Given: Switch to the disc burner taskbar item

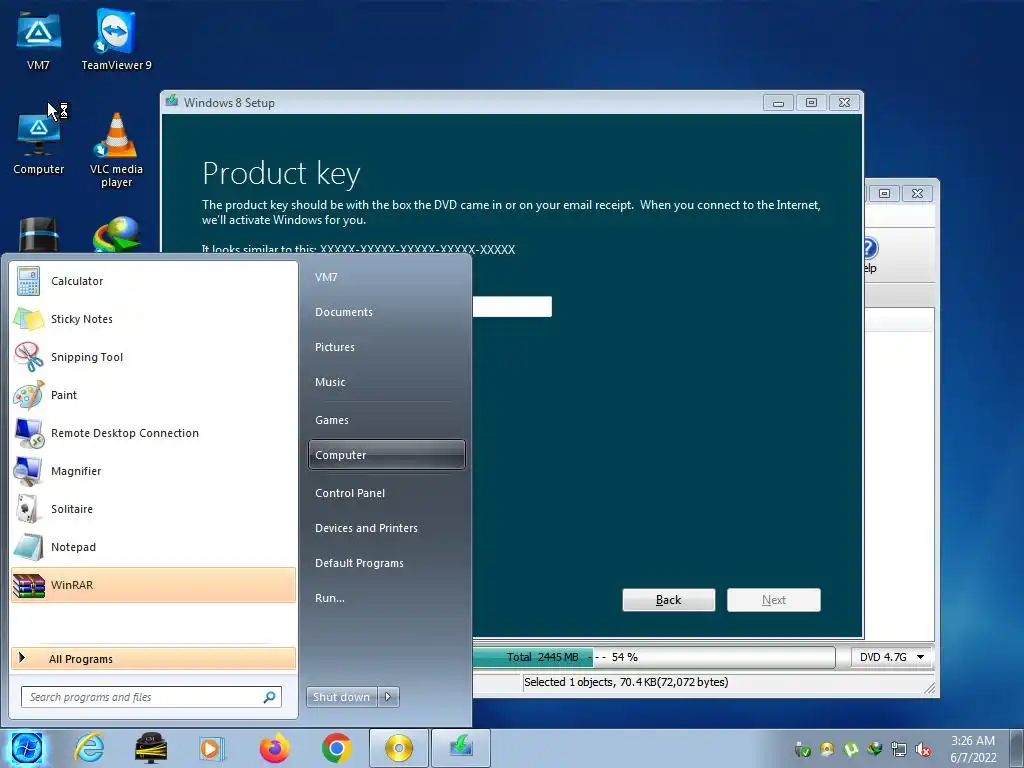Looking at the screenshot, I should 399,748.
